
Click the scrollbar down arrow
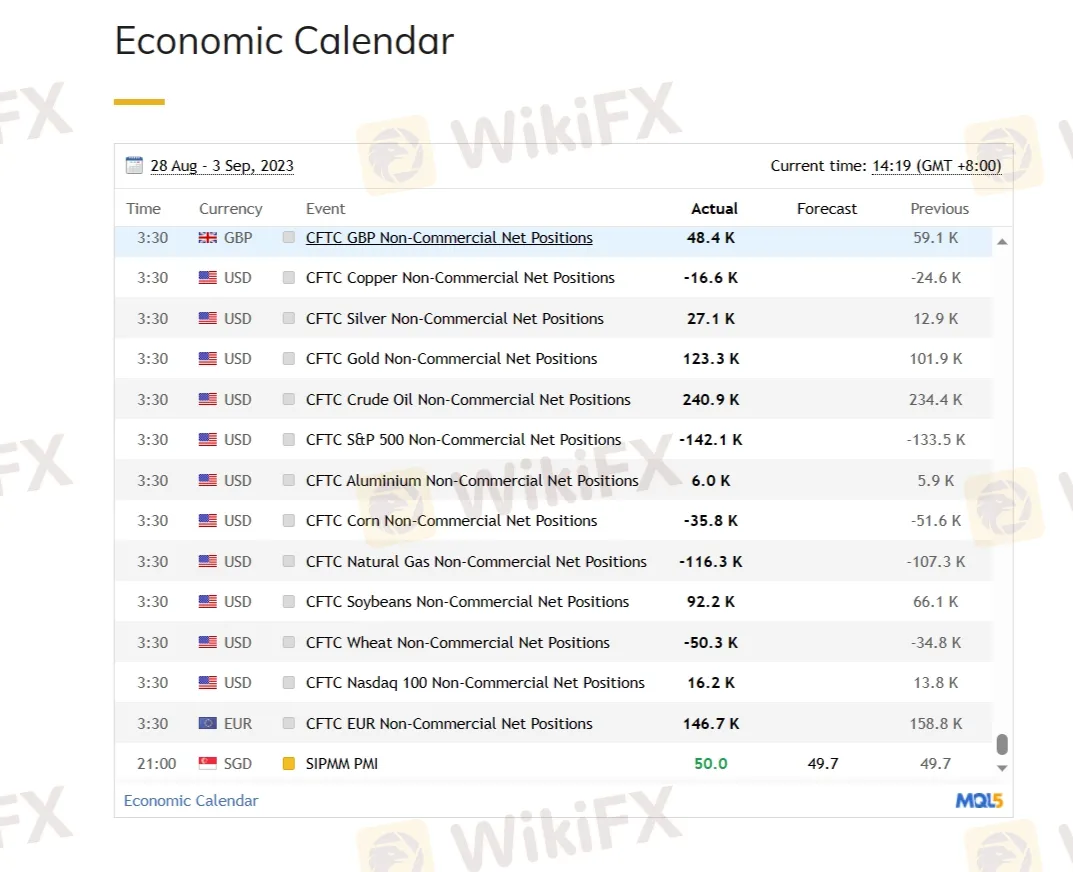[1002, 769]
